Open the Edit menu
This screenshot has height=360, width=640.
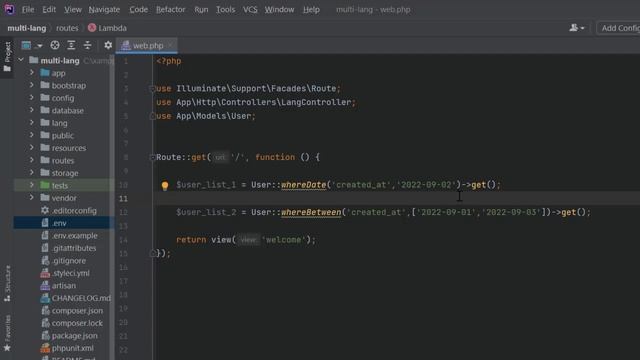[x=49, y=9]
